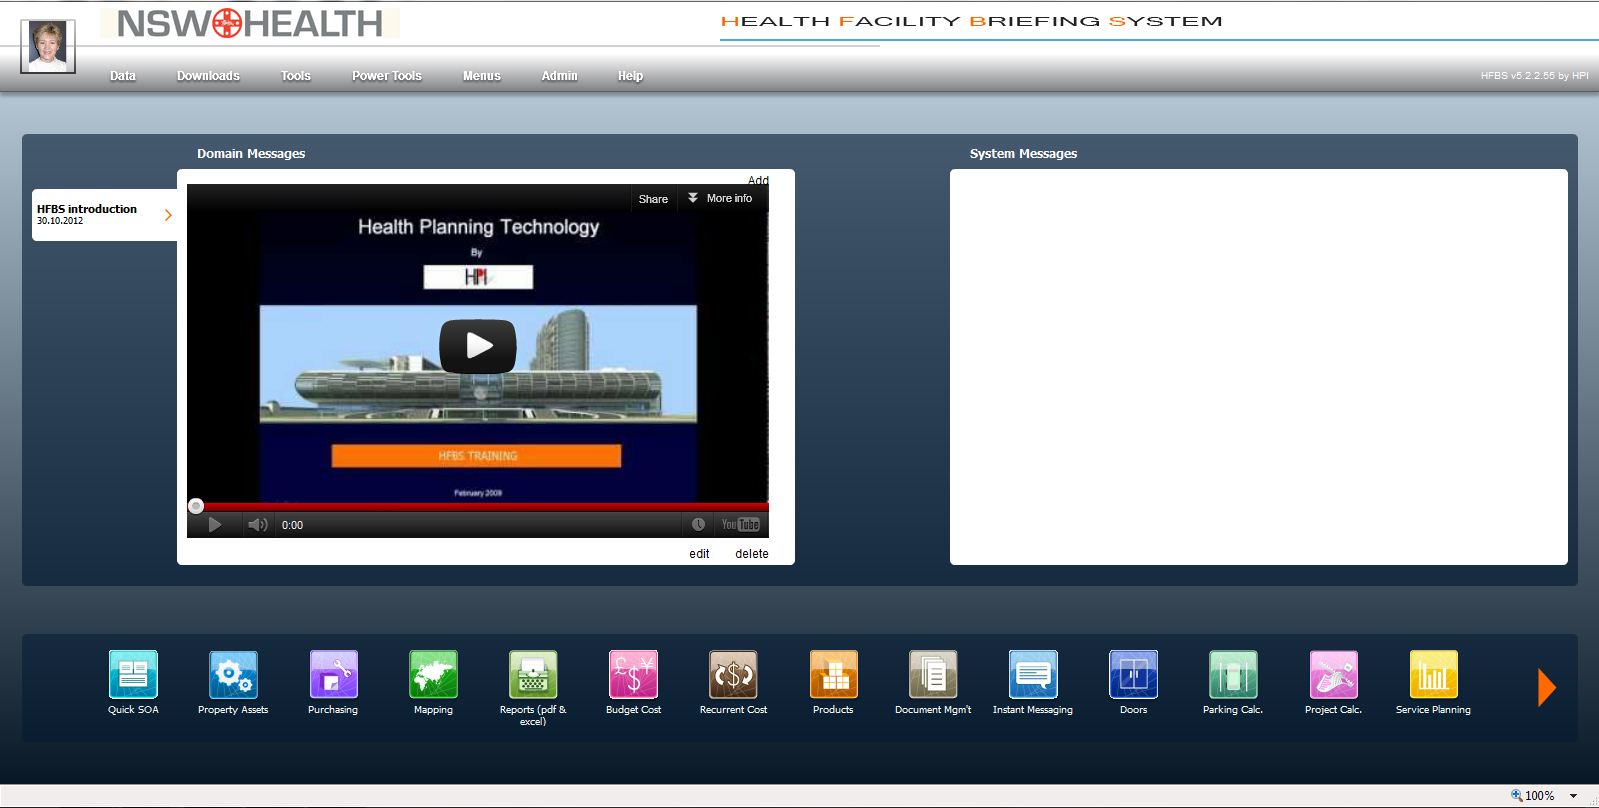Click Add domain message link

(x=758, y=180)
